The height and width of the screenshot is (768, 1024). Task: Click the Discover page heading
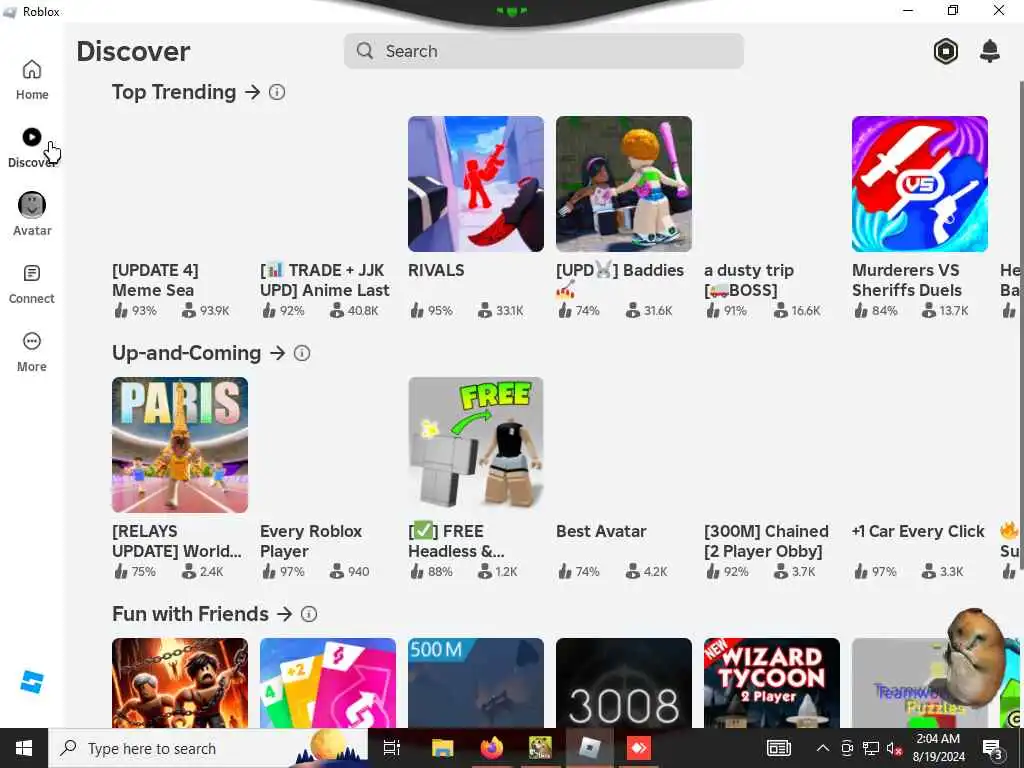[133, 52]
